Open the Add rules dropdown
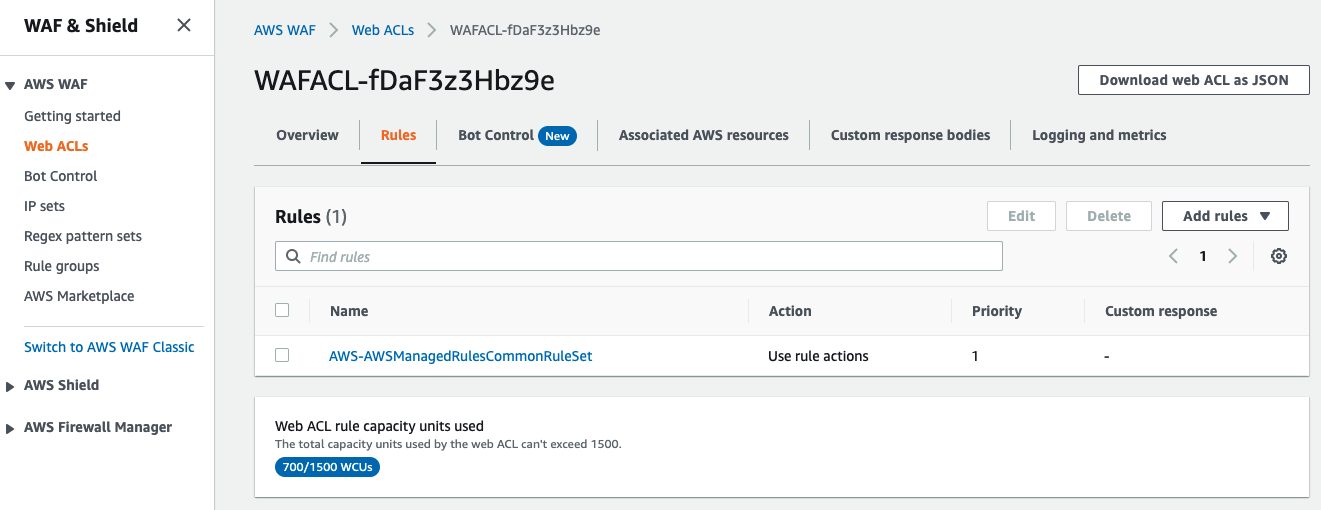Image resolution: width=1321 pixels, height=510 pixels. pyautogui.click(x=1225, y=216)
